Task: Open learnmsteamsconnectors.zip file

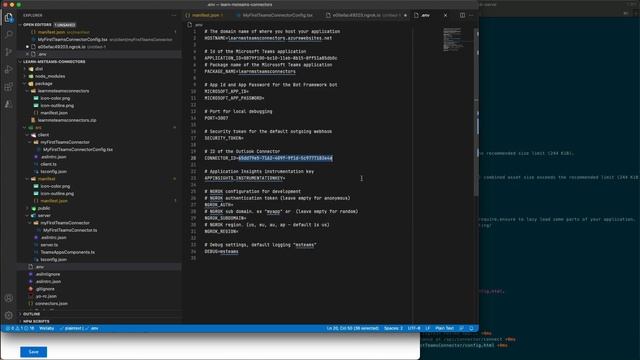Action: (x=67, y=120)
